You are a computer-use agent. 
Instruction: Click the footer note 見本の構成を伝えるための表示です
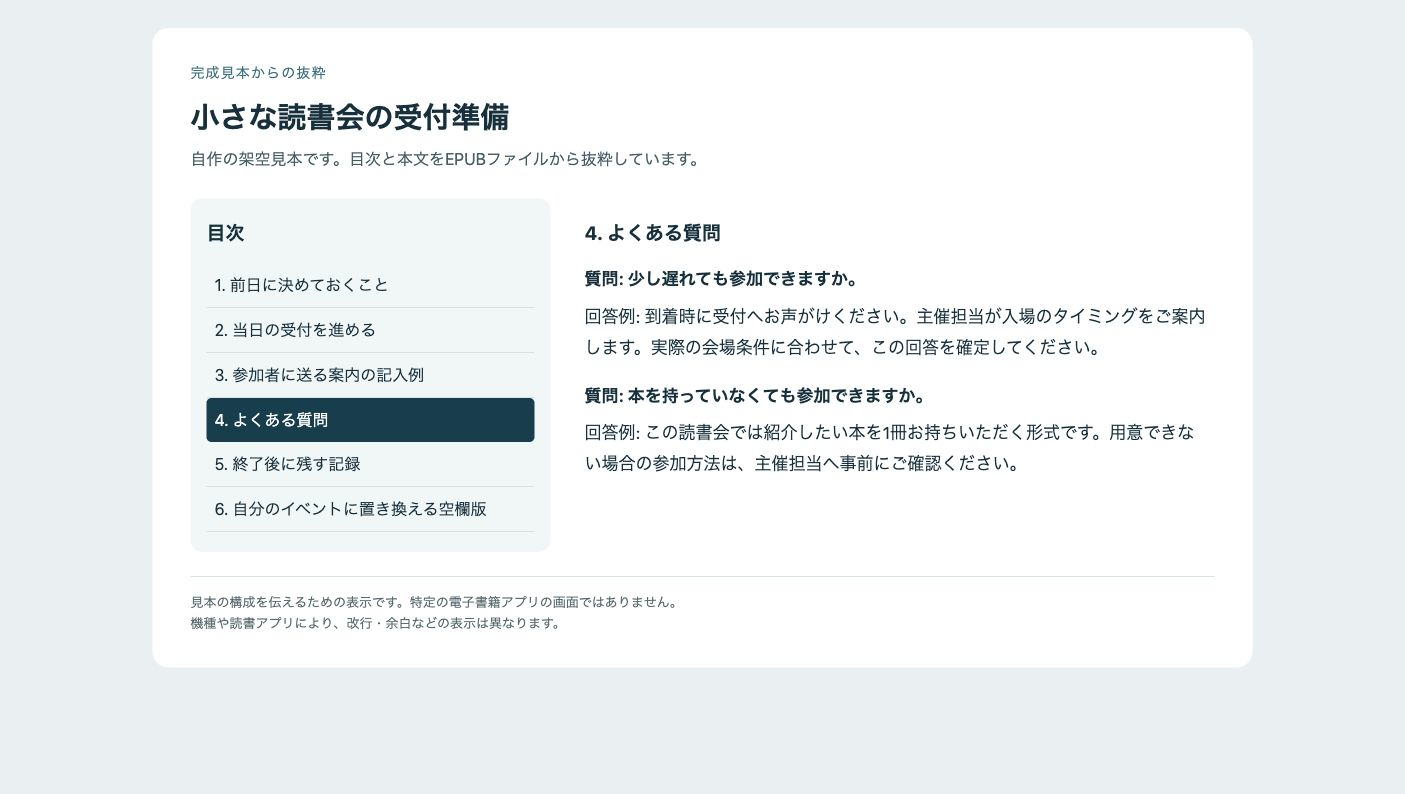tap(436, 603)
